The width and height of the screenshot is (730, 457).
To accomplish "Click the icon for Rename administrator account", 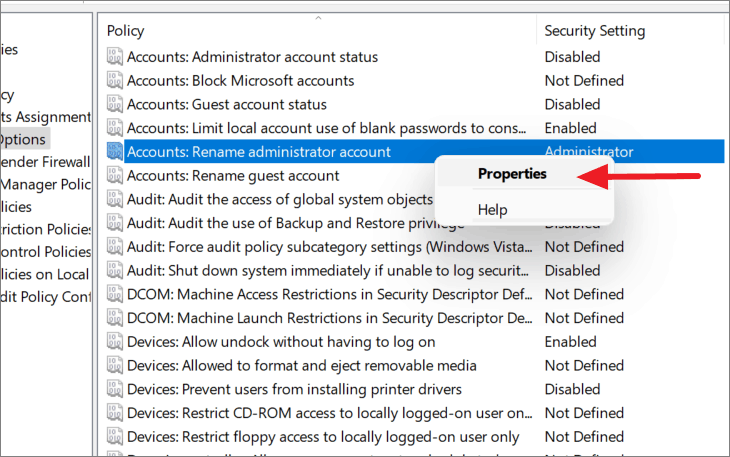I will coord(115,152).
